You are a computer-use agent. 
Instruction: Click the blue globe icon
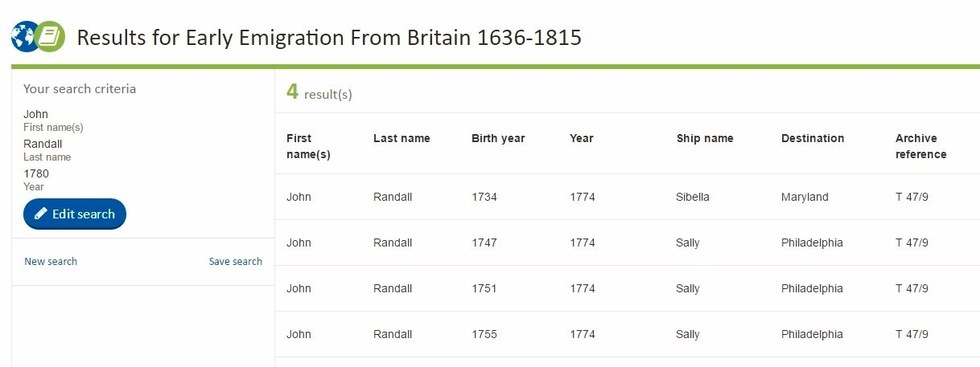pyautogui.click(x=24, y=36)
